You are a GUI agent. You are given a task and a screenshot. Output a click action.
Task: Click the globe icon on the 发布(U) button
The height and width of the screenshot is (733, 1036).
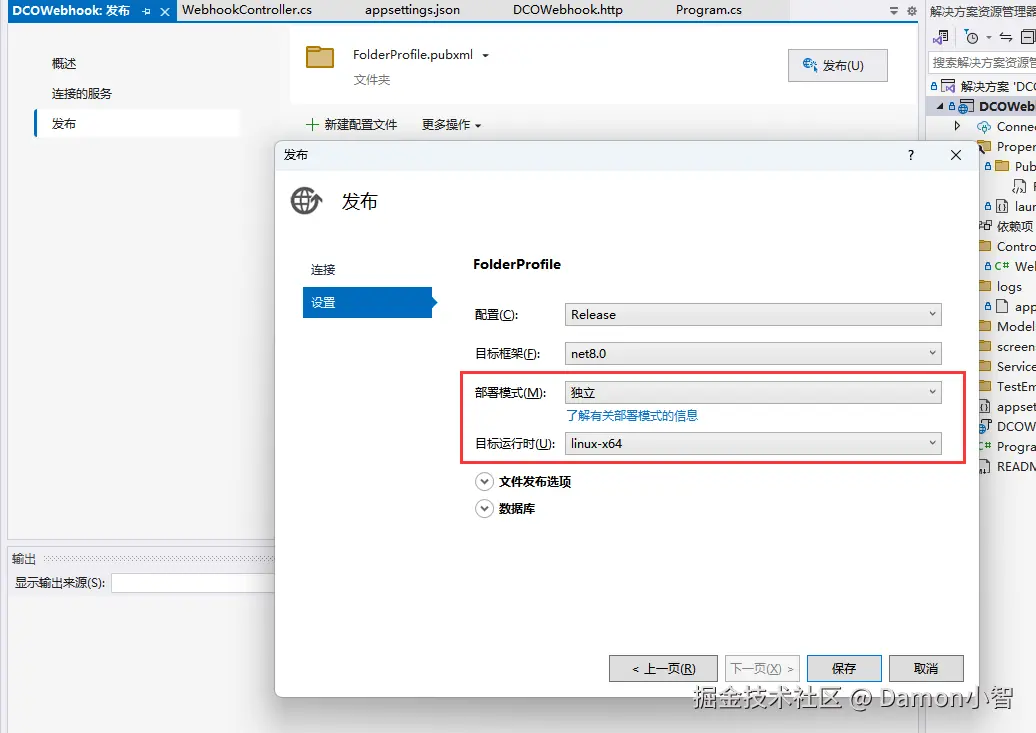[x=809, y=65]
